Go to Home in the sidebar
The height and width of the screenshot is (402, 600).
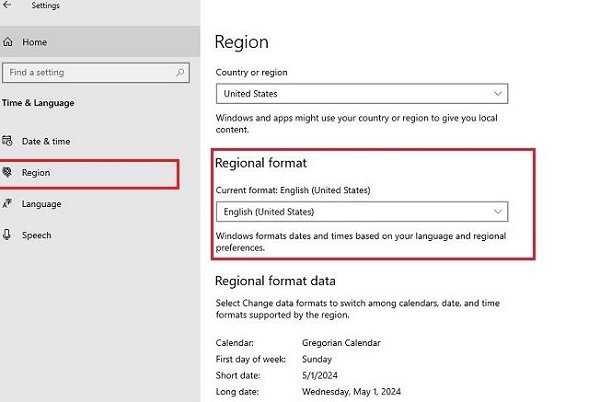(x=34, y=42)
